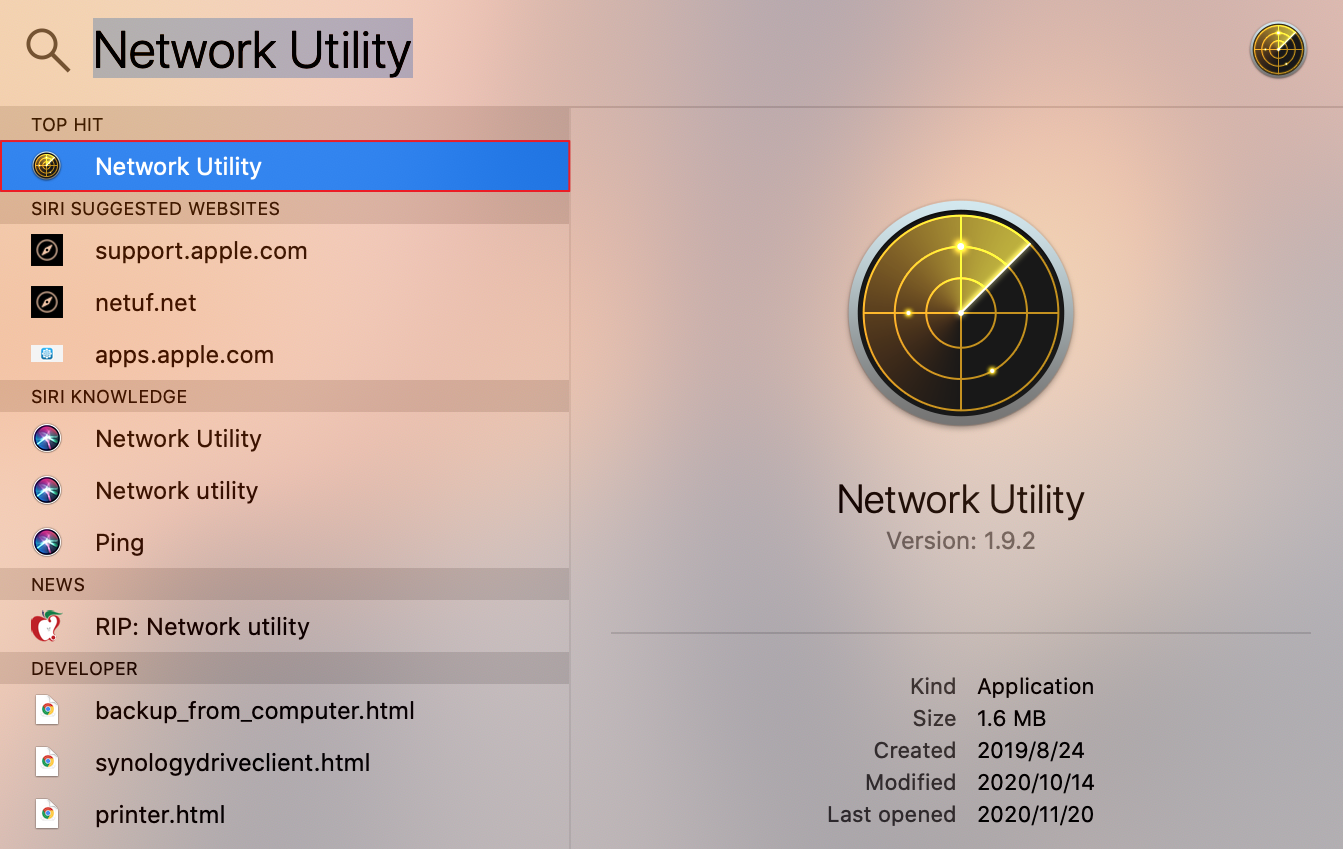This screenshot has width=1343, height=849.
Task: Click the small radar icon beside search field
Action: pos(1278,49)
